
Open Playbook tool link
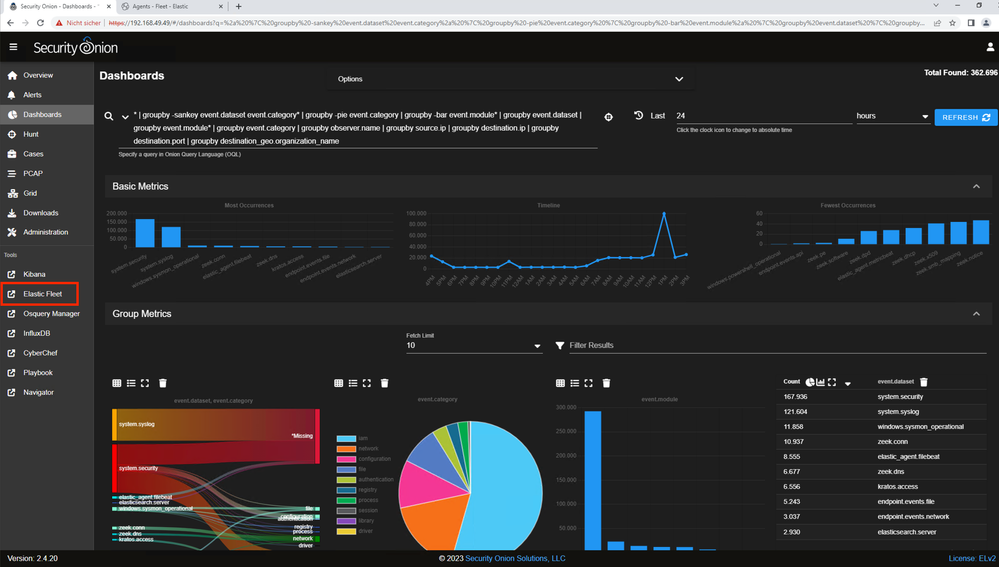(47, 373)
